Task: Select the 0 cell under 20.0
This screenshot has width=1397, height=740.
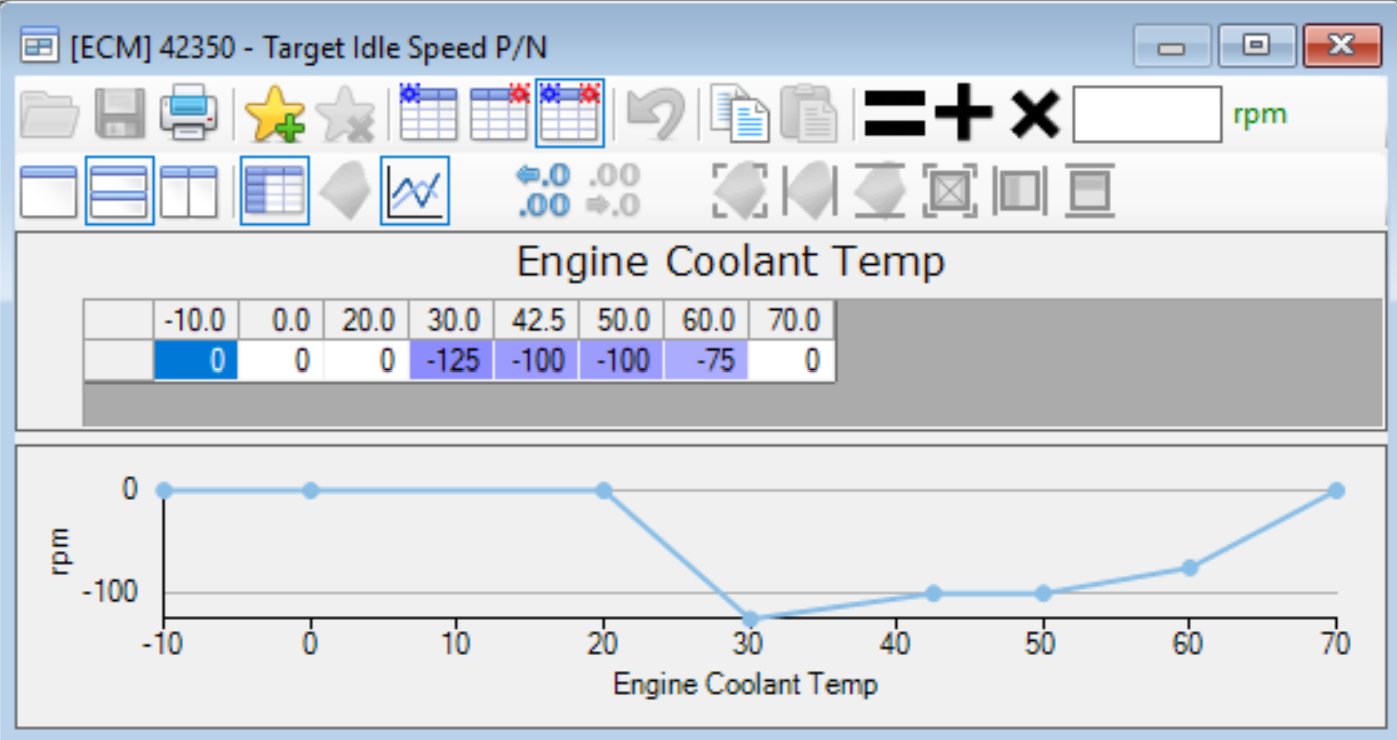Action: 366,360
